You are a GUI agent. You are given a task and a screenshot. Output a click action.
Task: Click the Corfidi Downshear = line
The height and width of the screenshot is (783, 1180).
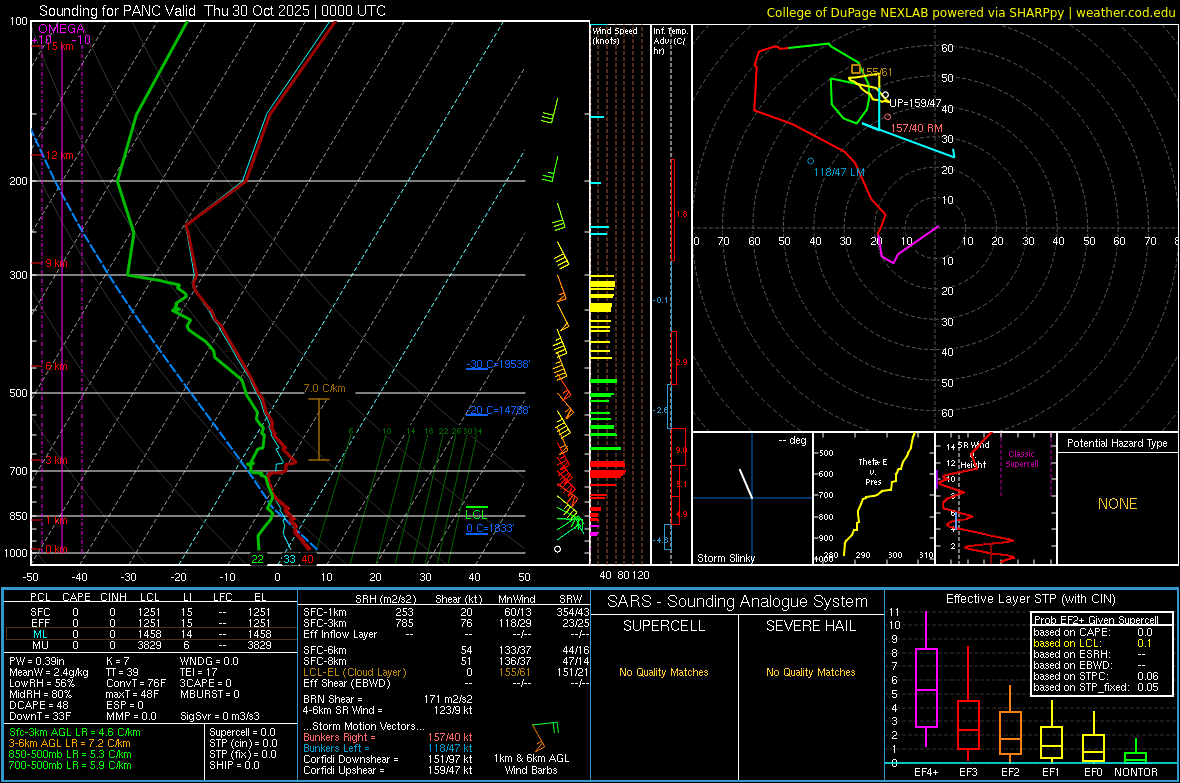388,759
